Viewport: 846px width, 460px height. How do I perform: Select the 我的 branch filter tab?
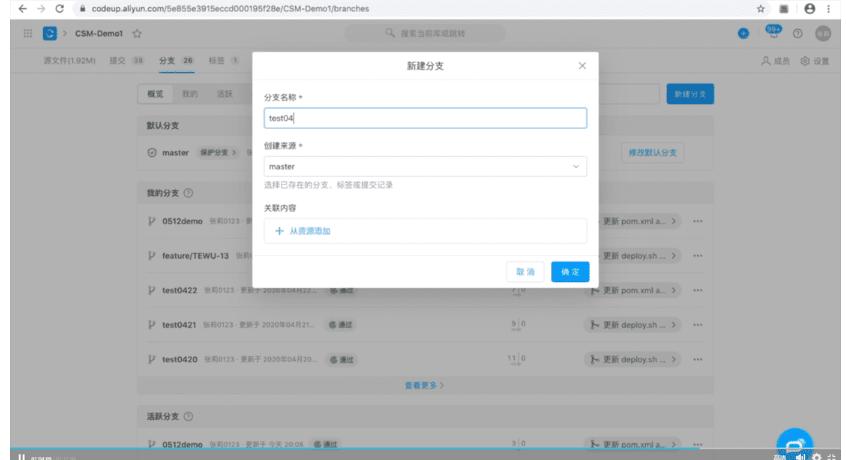coord(189,94)
